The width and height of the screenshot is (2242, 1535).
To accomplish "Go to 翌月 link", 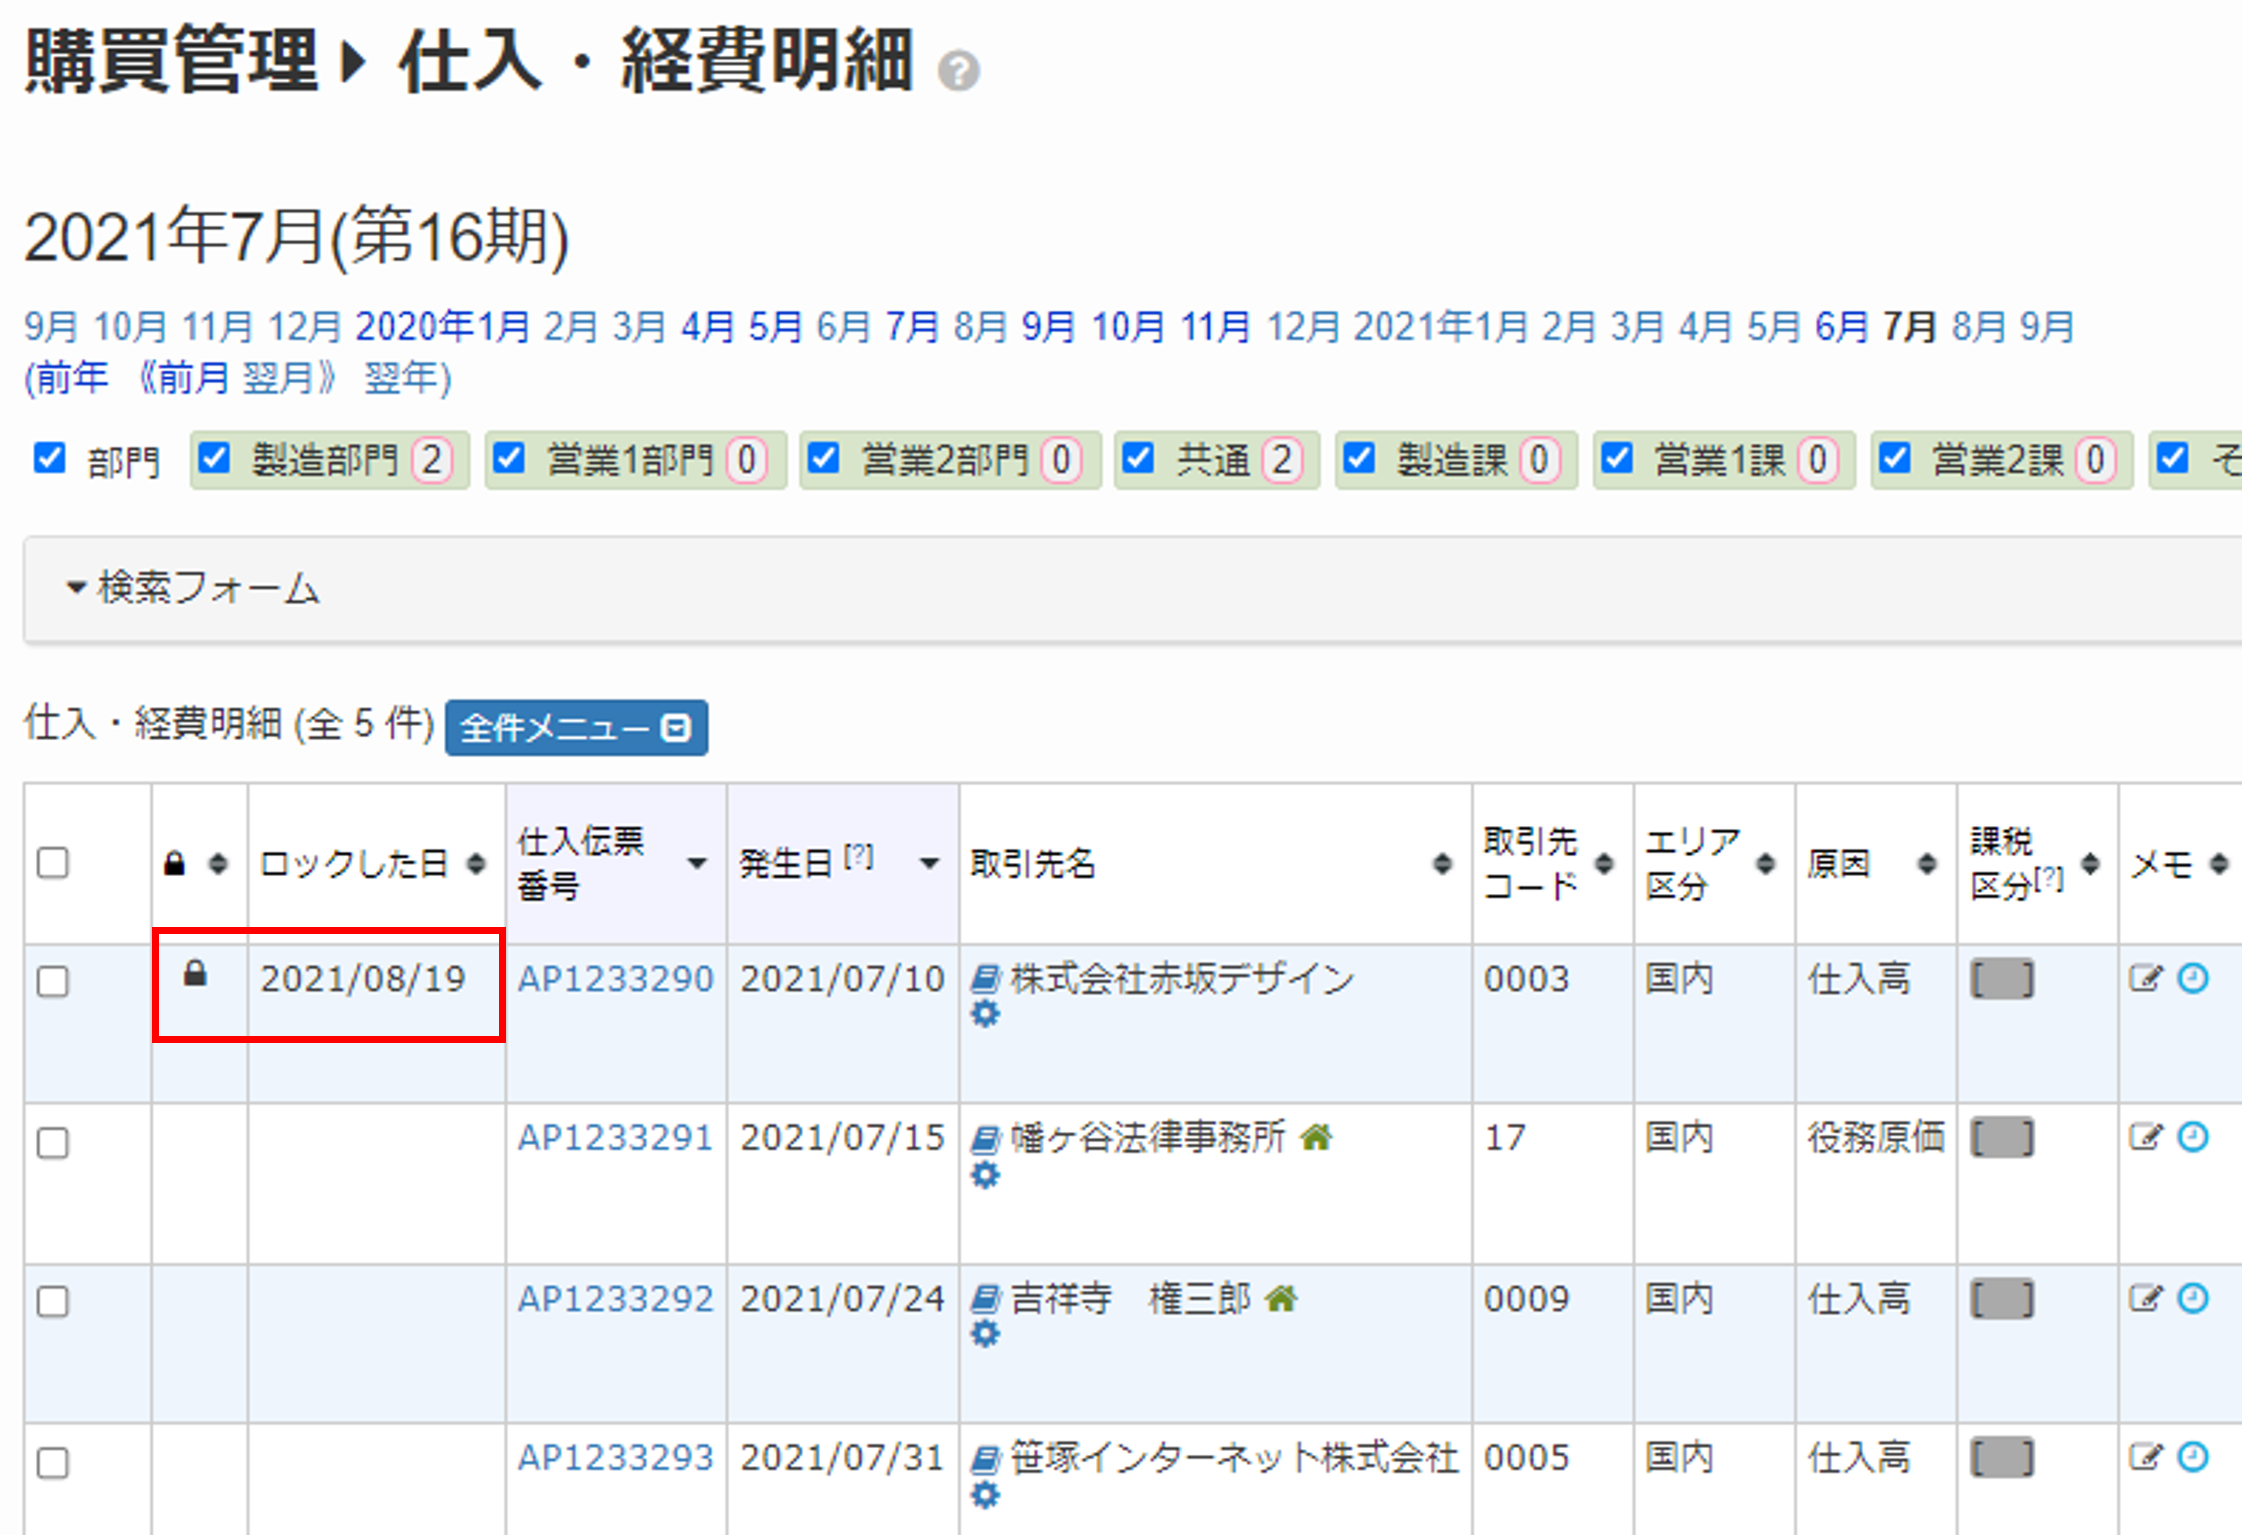I will [279, 378].
